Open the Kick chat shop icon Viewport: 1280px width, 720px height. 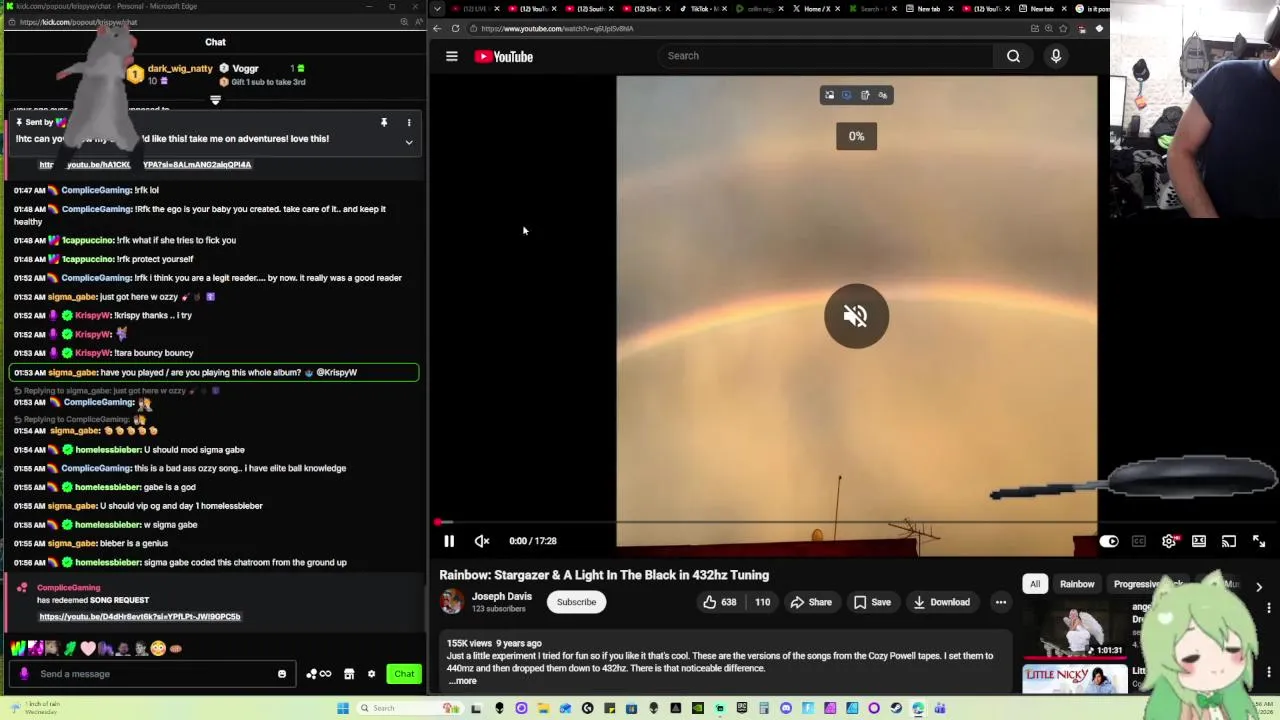point(349,674)
